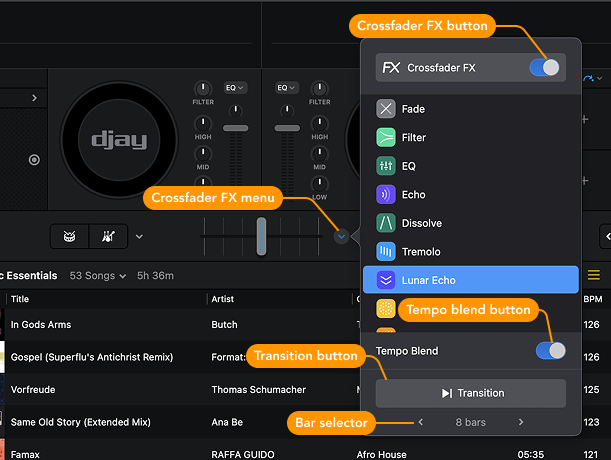Image resolution: width=611 pixels, height=460 pixels.
Task: Turn off the Tempo Blend switch
Action: [x=550, y=351]
